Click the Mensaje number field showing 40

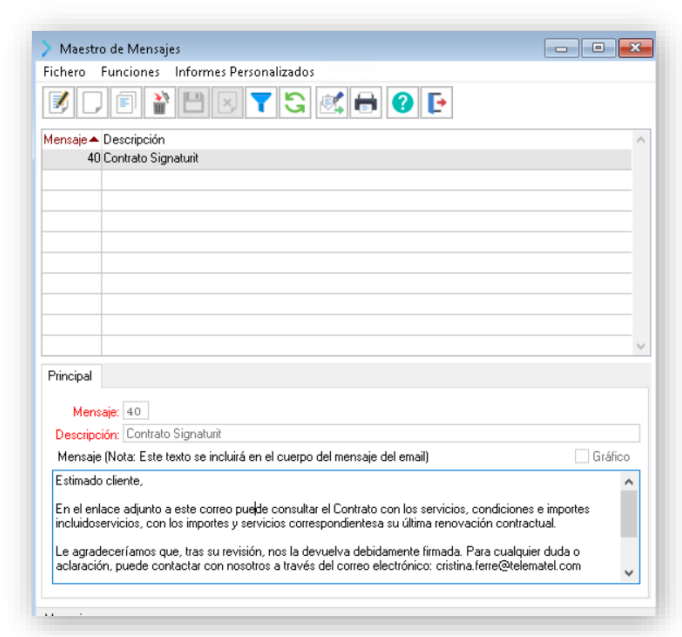[x=136, y=411]
